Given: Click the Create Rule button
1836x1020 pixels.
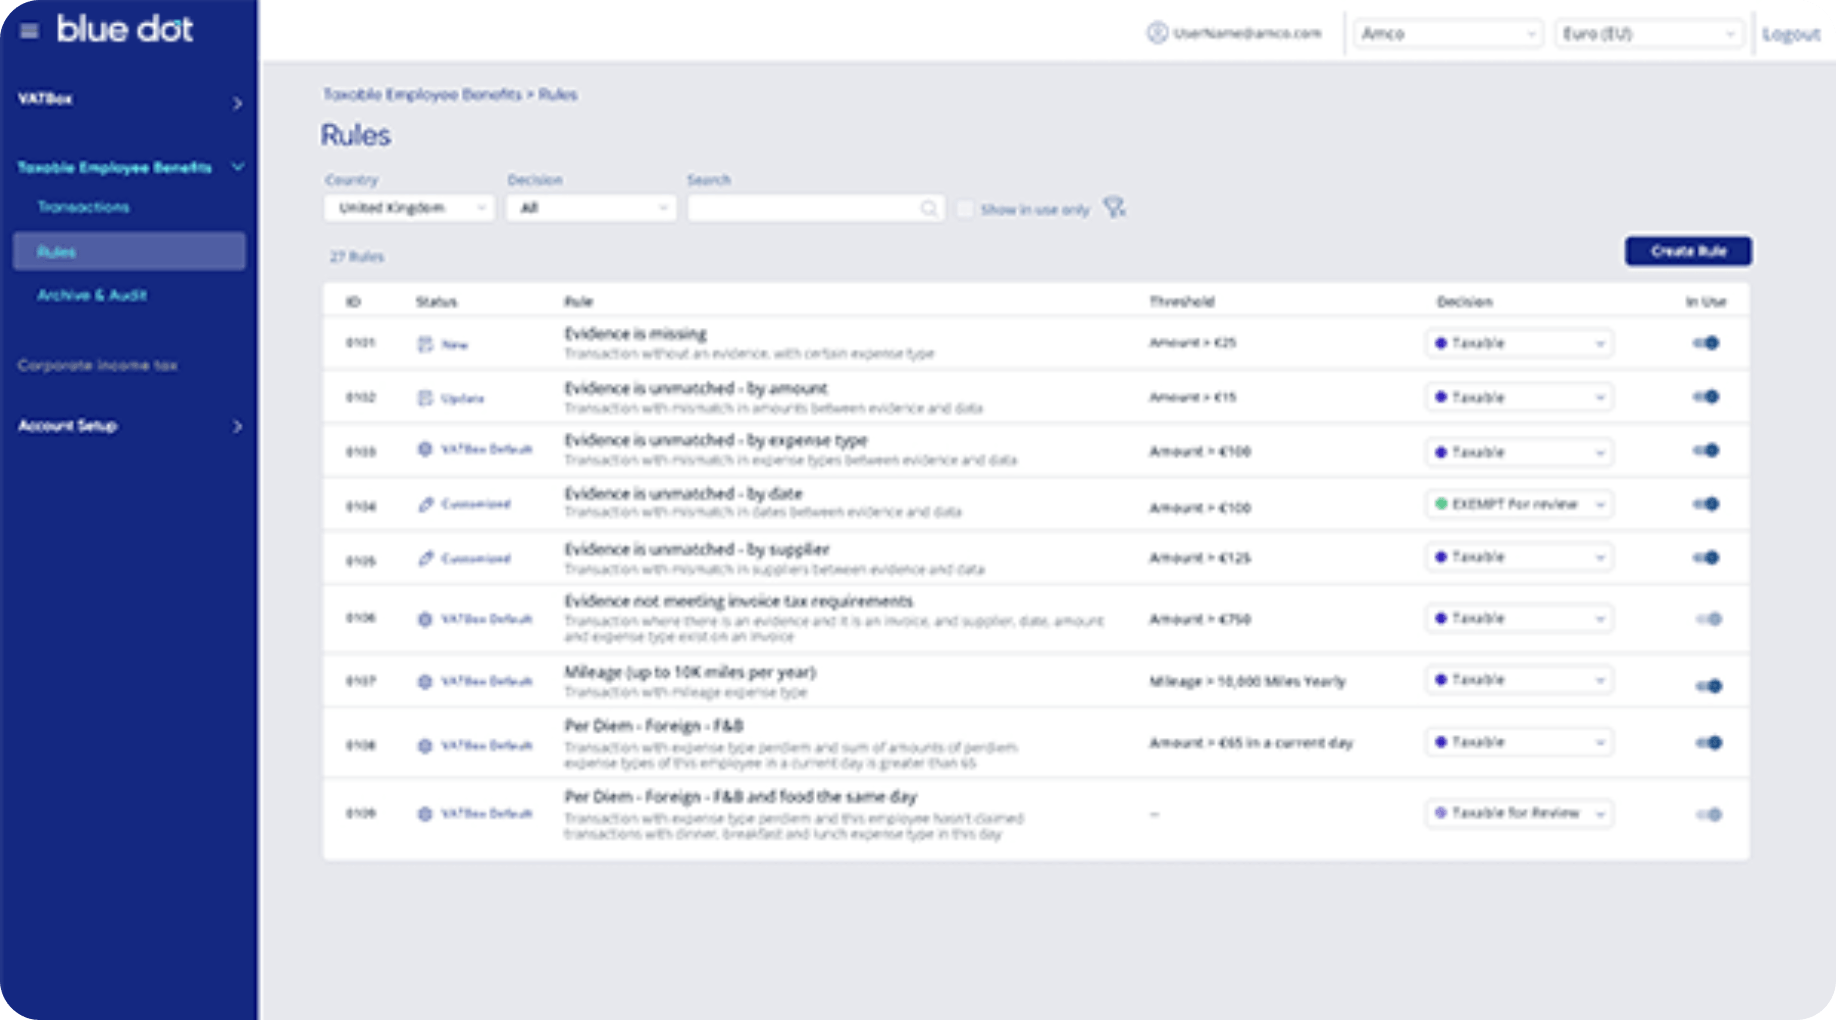Looking at the screenshot, I should pyautogui.click(x=1688, y=251).
